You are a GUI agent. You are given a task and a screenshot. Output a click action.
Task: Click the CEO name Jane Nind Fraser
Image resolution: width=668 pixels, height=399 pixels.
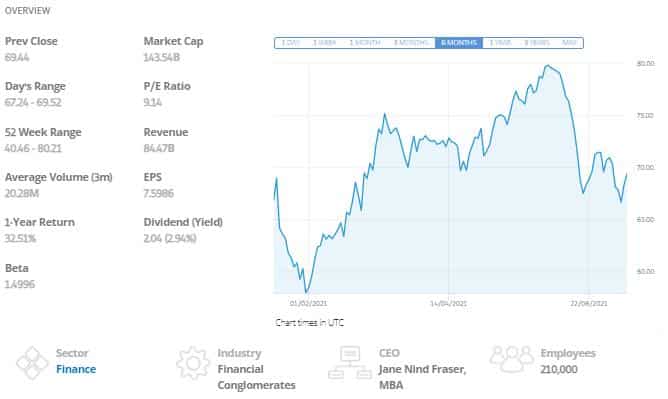point(422,369)
